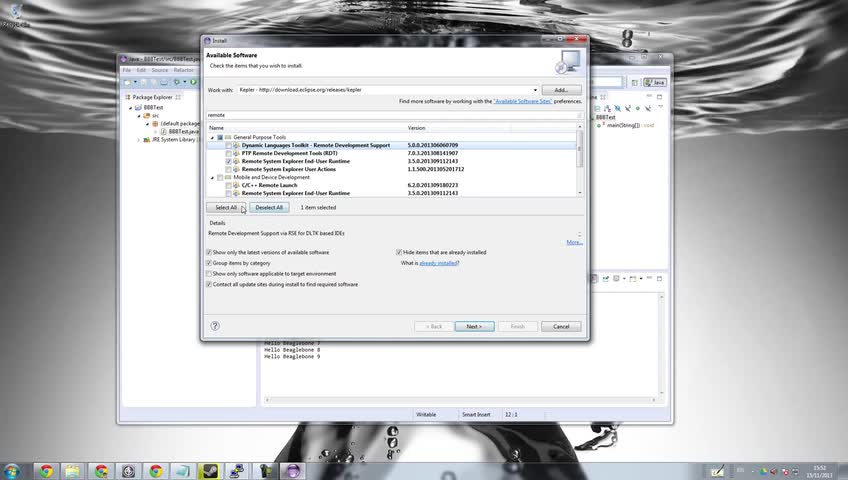Switch to the Java perspective button

click(655, 83)
